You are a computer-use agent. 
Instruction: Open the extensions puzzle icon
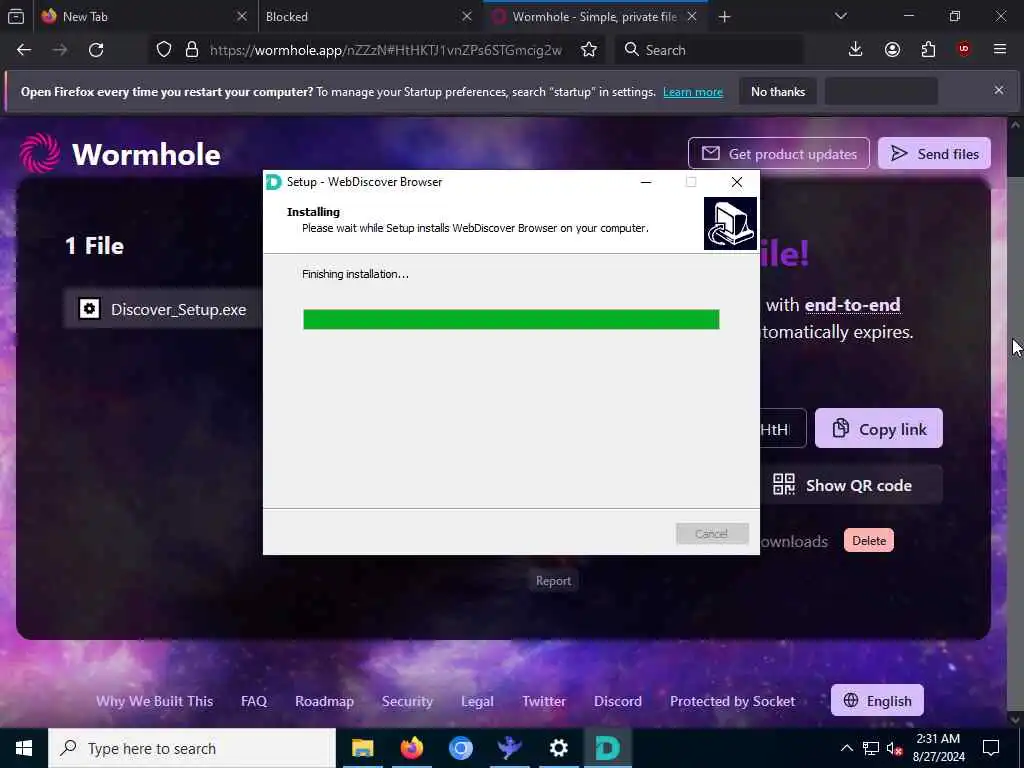[928, 50]
